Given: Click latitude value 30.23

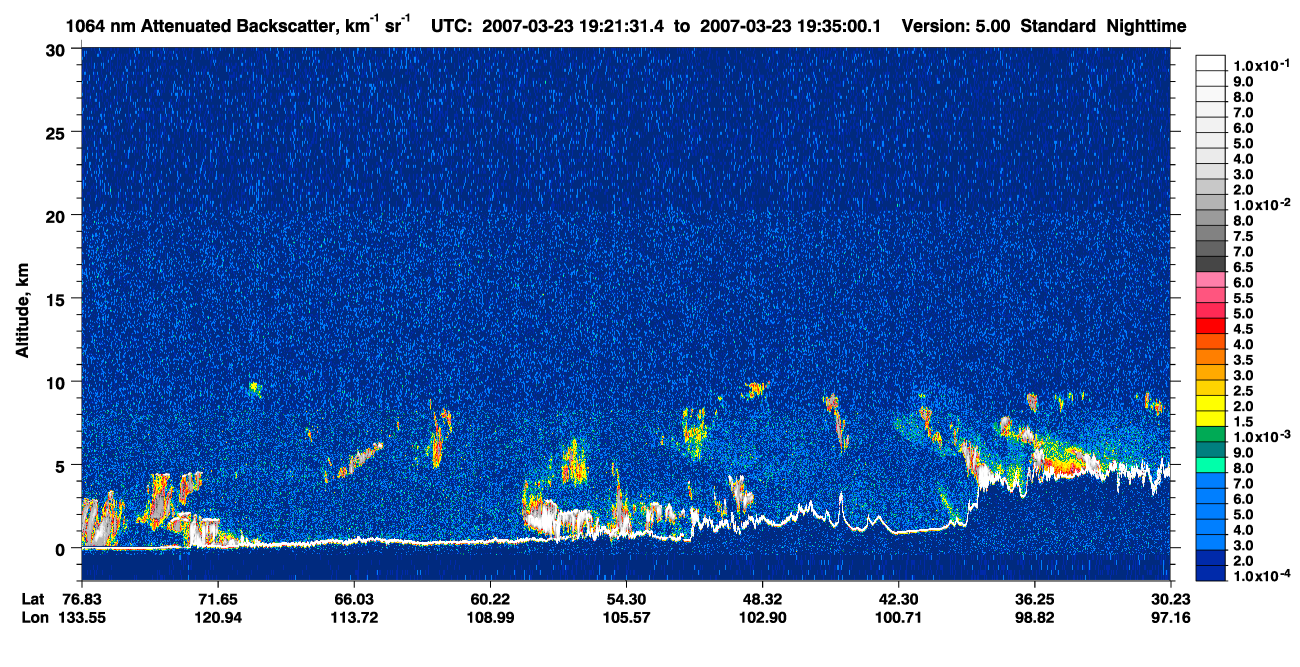Looking at the screenshot, I should point(1171,598).
